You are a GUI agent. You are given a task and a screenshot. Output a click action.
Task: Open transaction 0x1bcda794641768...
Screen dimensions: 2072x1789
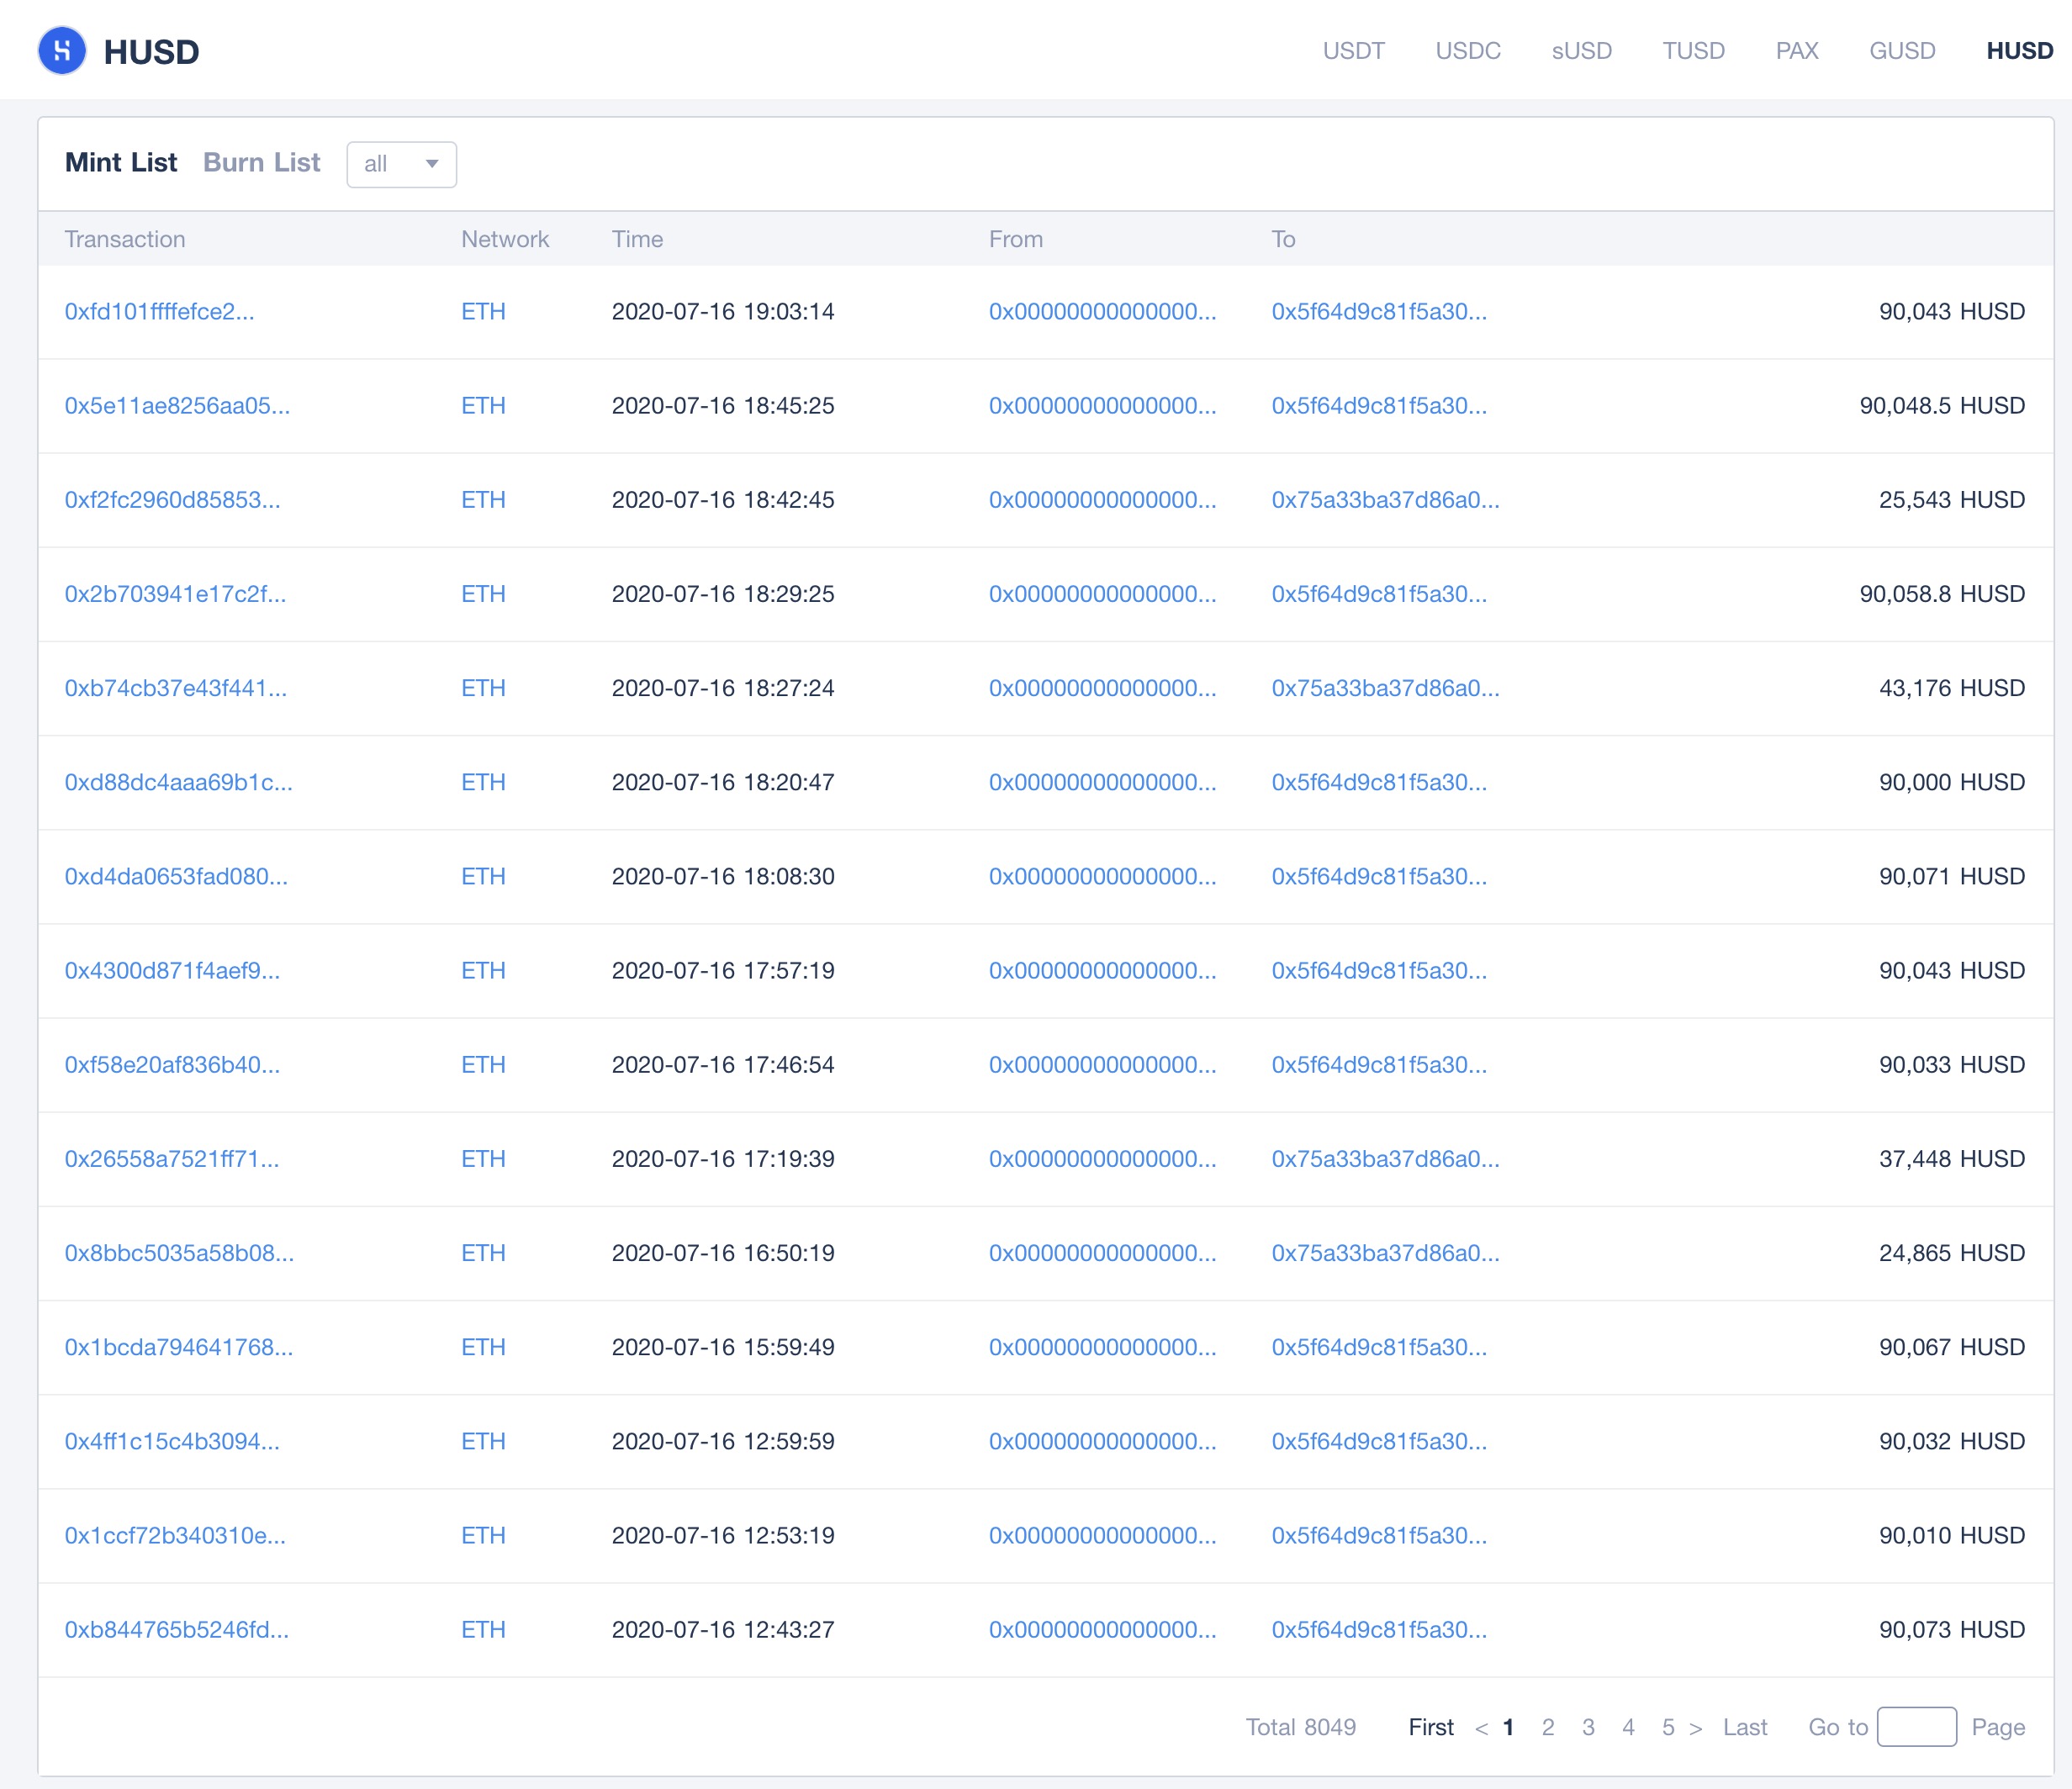(179, 1347)
